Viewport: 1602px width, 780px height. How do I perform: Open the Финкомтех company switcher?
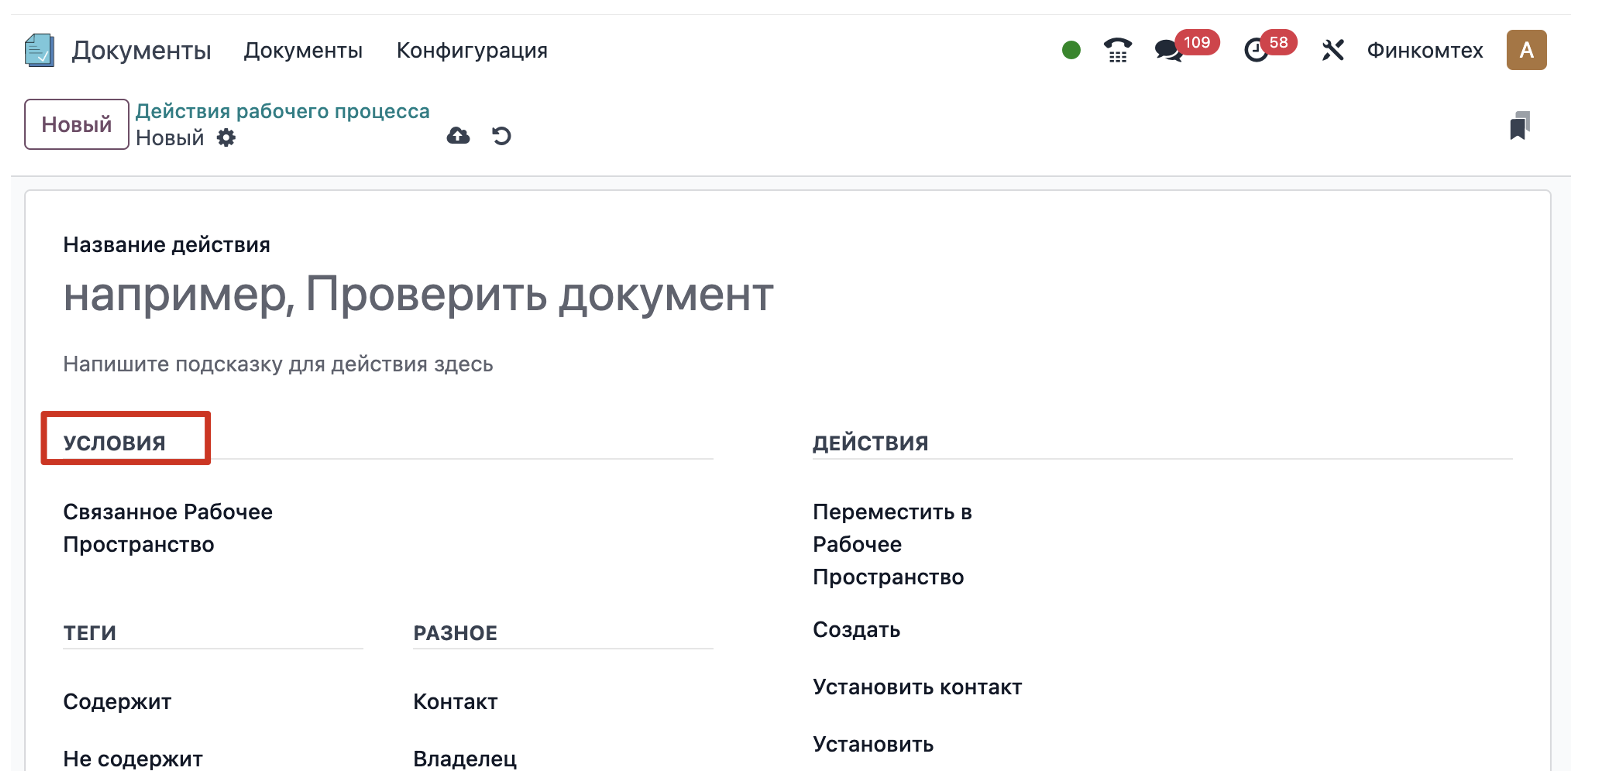click(x=1424, y=50)
